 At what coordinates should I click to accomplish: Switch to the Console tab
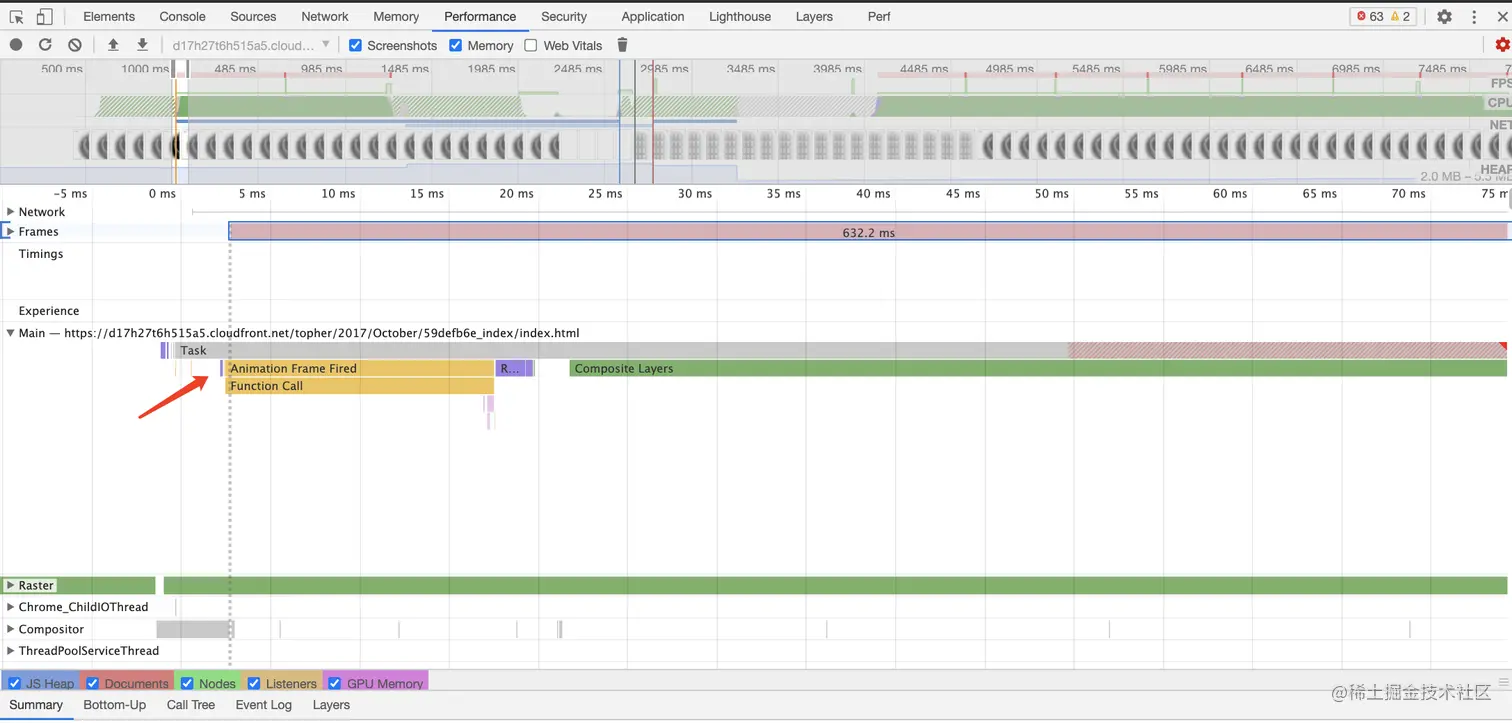183,17
